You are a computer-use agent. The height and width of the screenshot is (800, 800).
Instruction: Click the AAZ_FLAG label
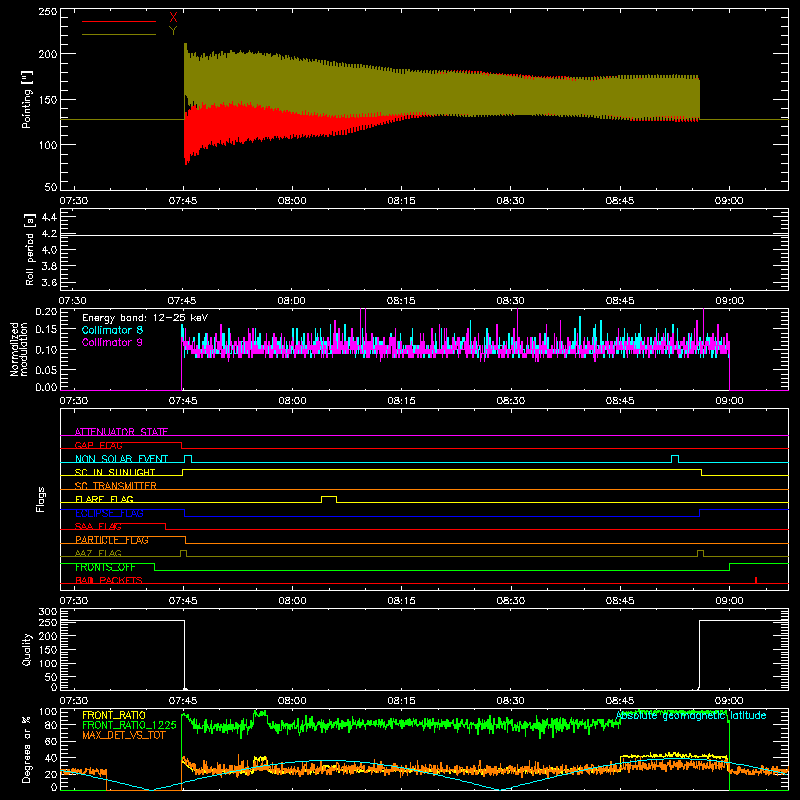[x=98, y=553]
